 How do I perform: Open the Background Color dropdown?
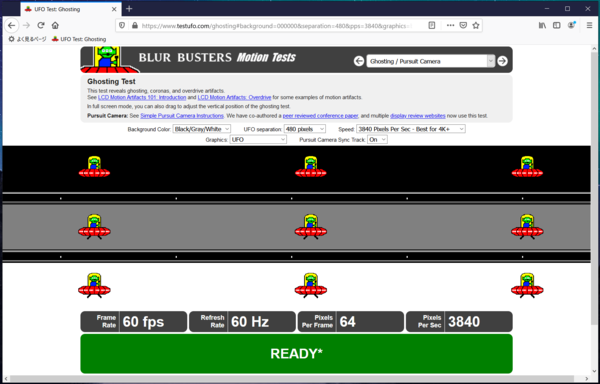(x=202, y=129)
